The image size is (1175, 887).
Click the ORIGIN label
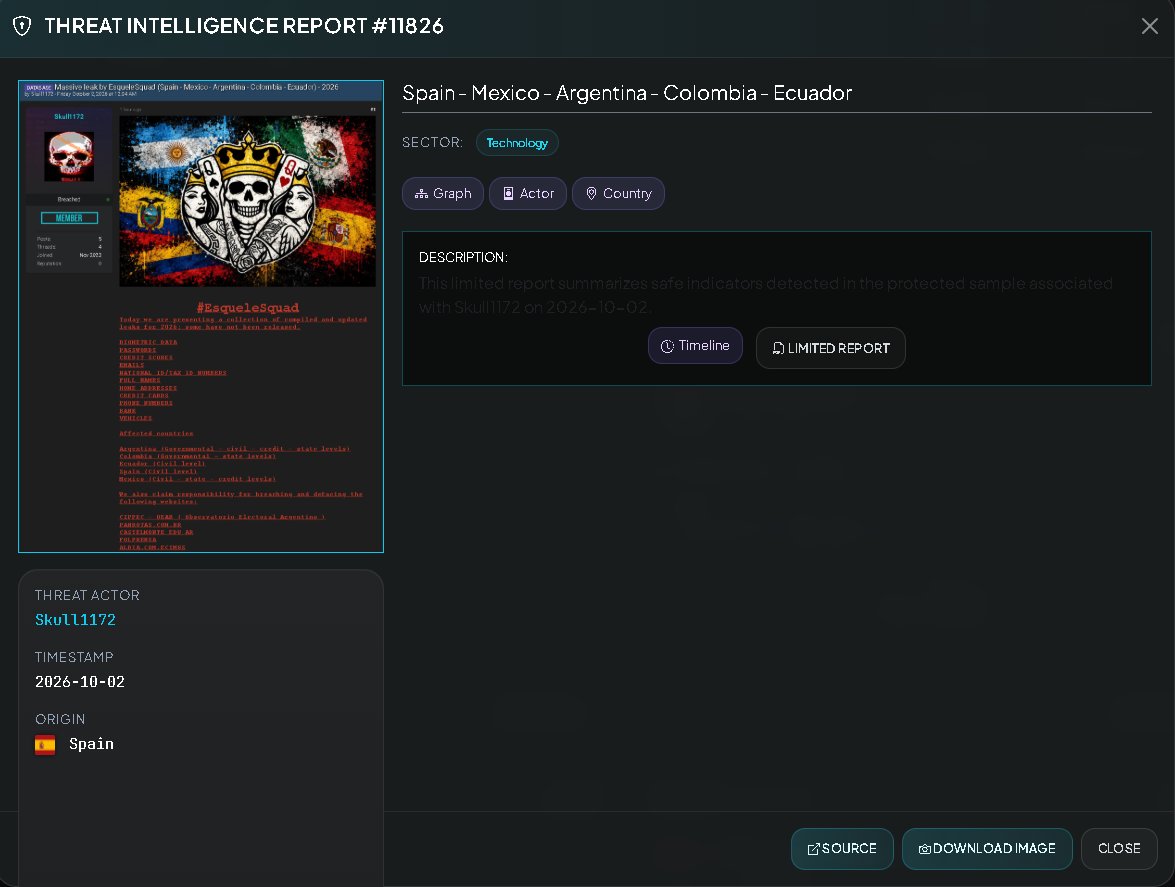pyautogui.click(x=60, y=719)
